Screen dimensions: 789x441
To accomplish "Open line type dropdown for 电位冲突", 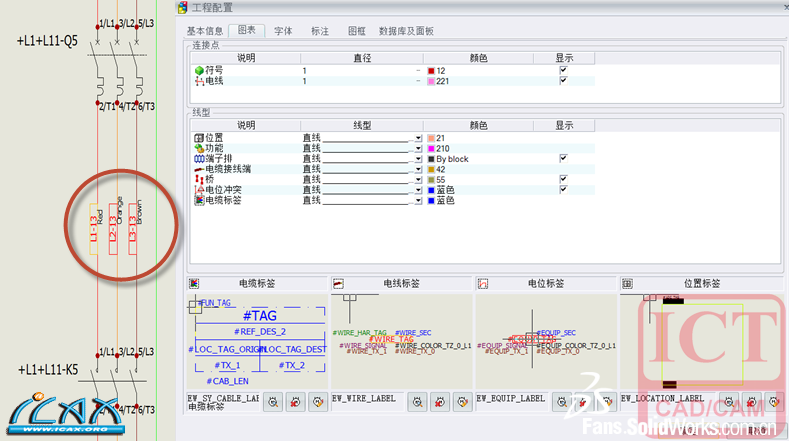I will coord(418,190).
